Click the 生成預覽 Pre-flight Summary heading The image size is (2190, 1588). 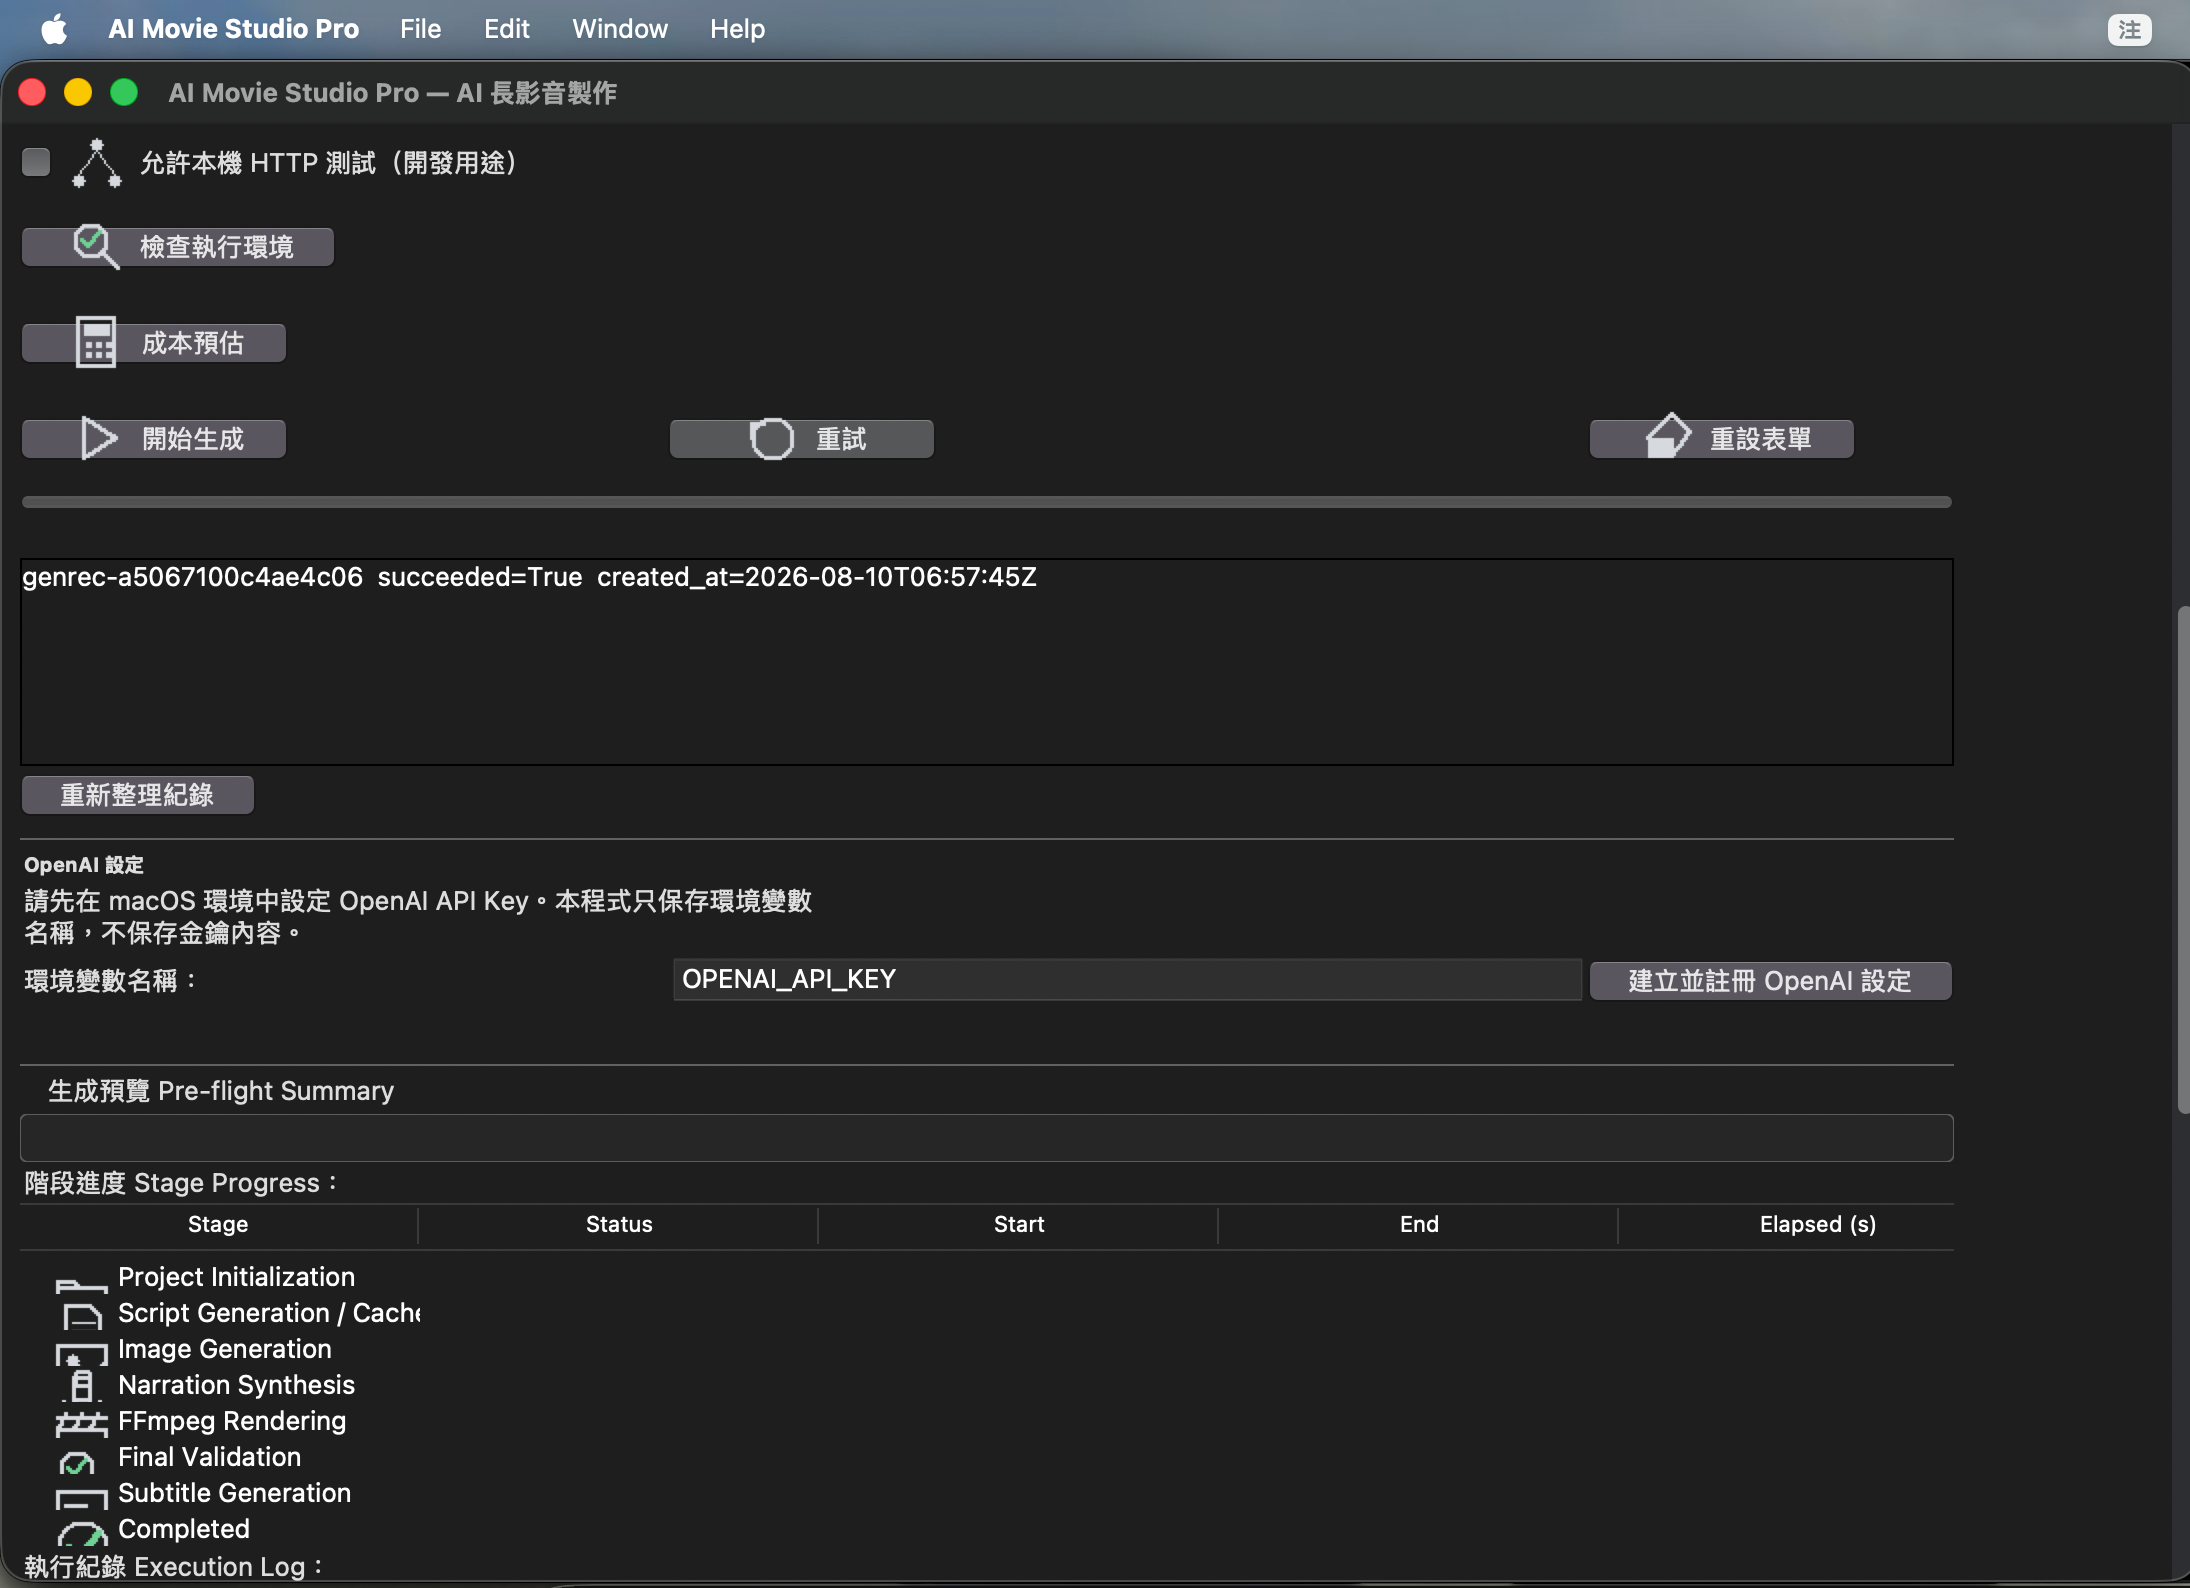click(221, 1091)
